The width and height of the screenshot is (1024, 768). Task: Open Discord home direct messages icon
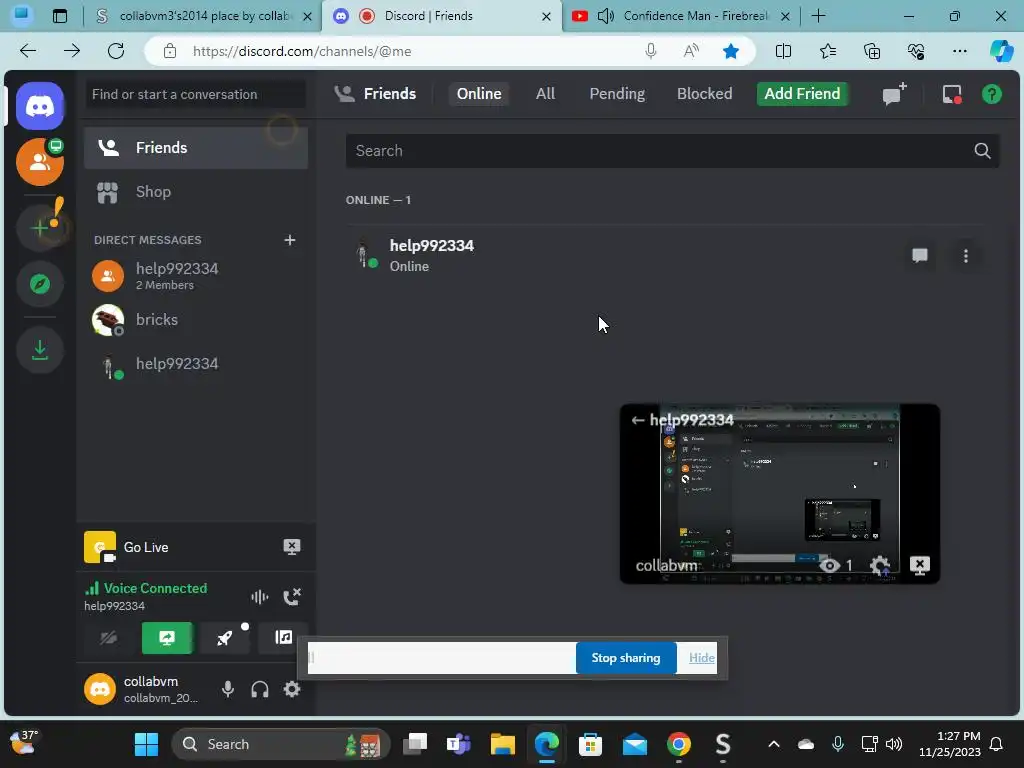point(40,106)
